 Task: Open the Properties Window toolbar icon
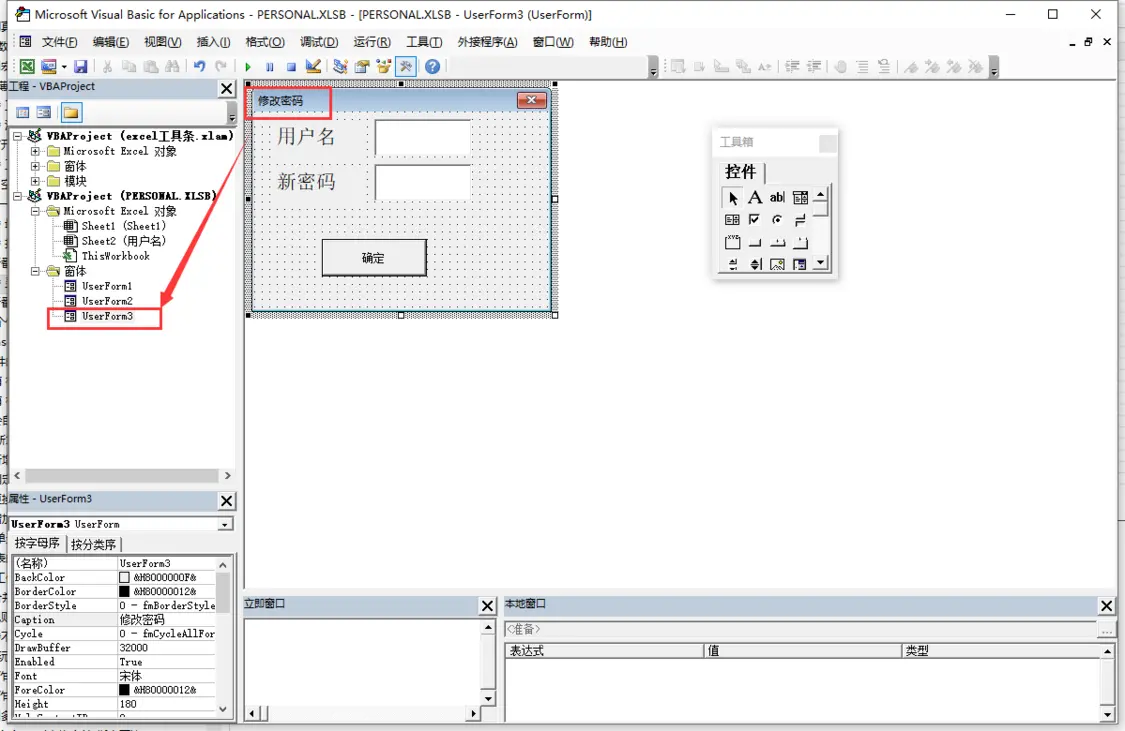362,67
